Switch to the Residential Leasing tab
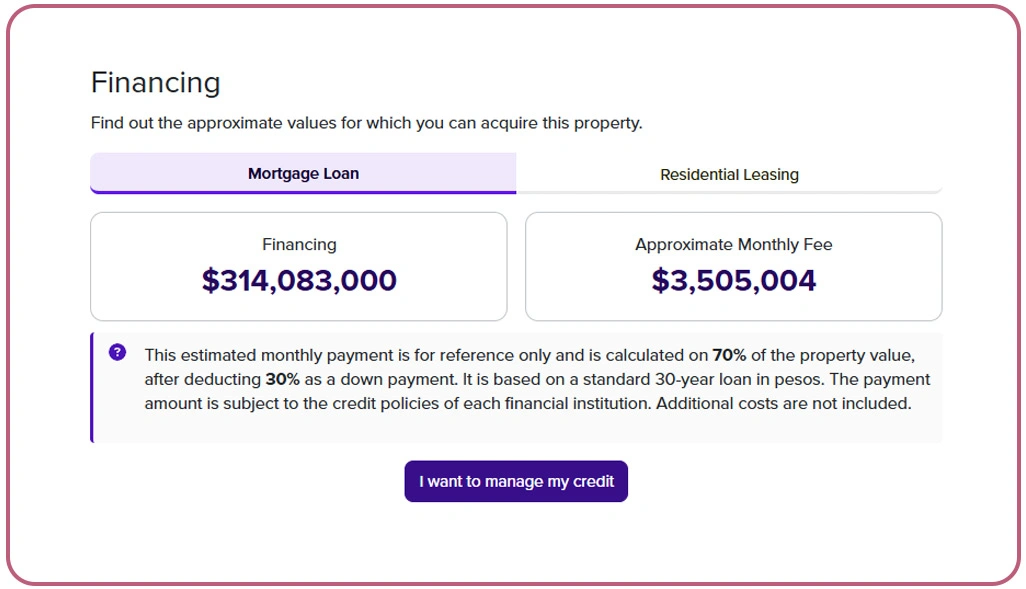1026x589 pixels. pyautogui.click(x=729, y=173)
